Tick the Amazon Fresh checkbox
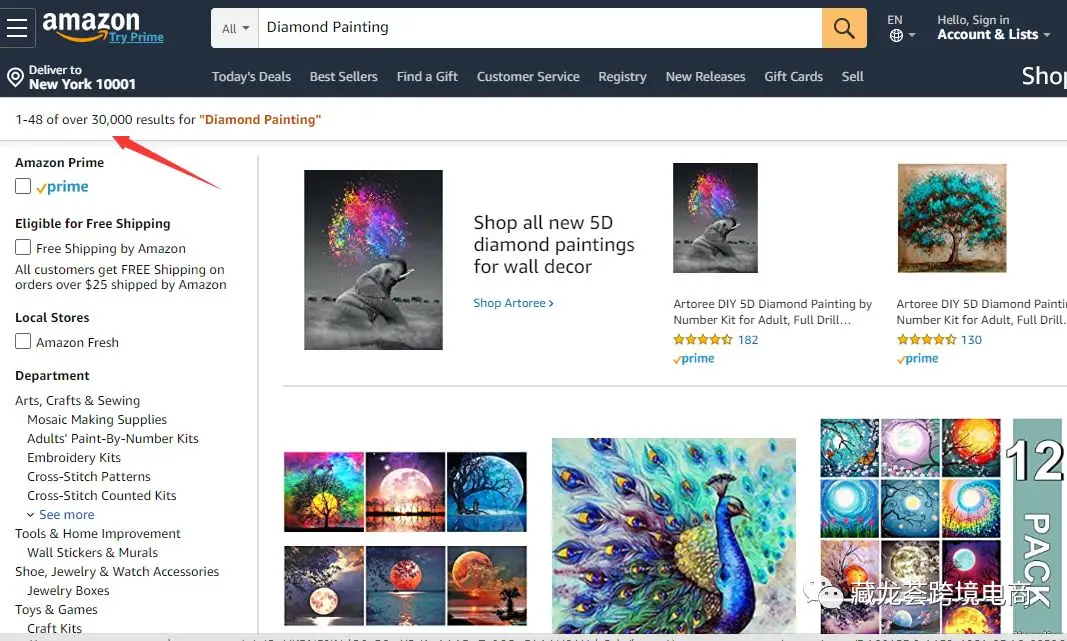This screenshot has width=1067, height=641. [x=23, y=341]
